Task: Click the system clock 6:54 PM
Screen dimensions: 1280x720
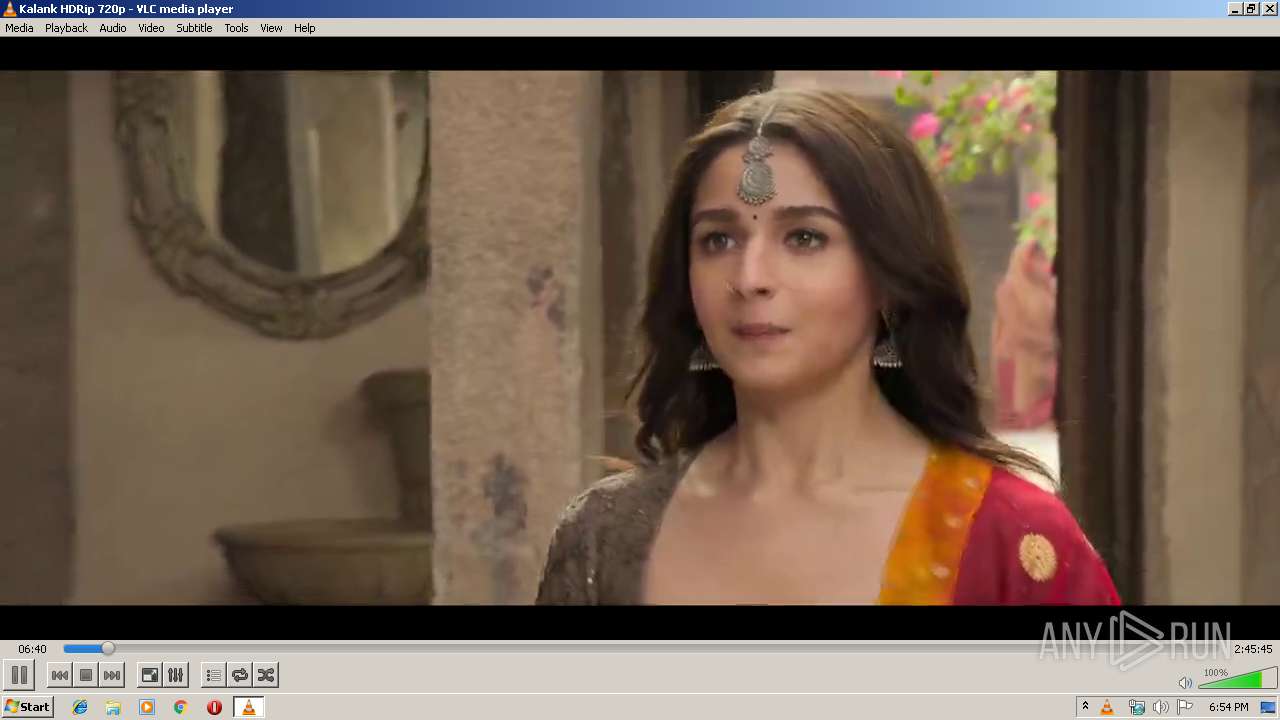Action: 1228,707
